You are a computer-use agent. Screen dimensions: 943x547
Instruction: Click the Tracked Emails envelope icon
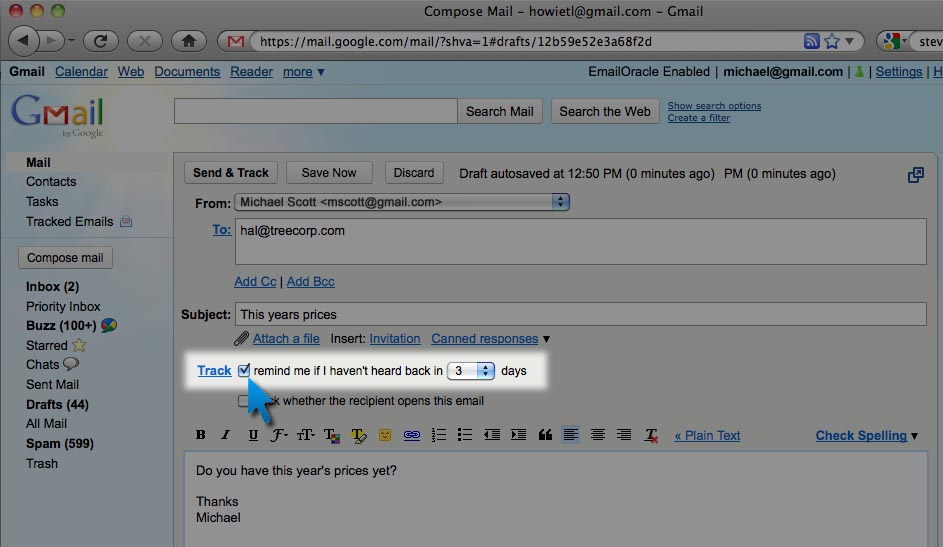[x=126, y=222]
